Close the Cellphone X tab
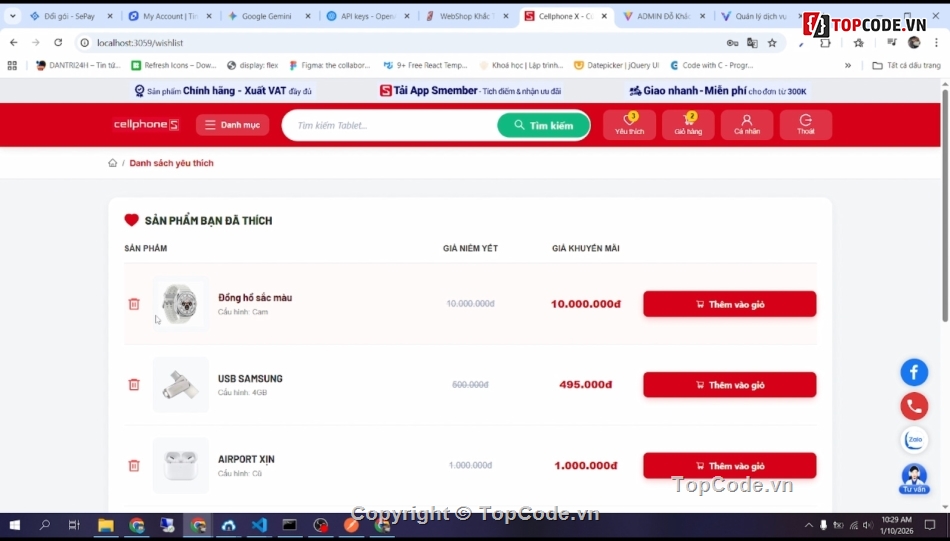This screenshot has height=541, width=950. 604,16
